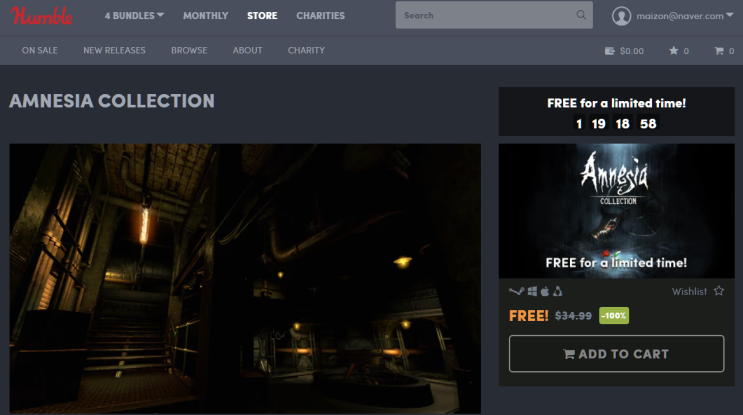Add game to Wishlist via star
743x415 pixels.
click(x=719, y=291)
